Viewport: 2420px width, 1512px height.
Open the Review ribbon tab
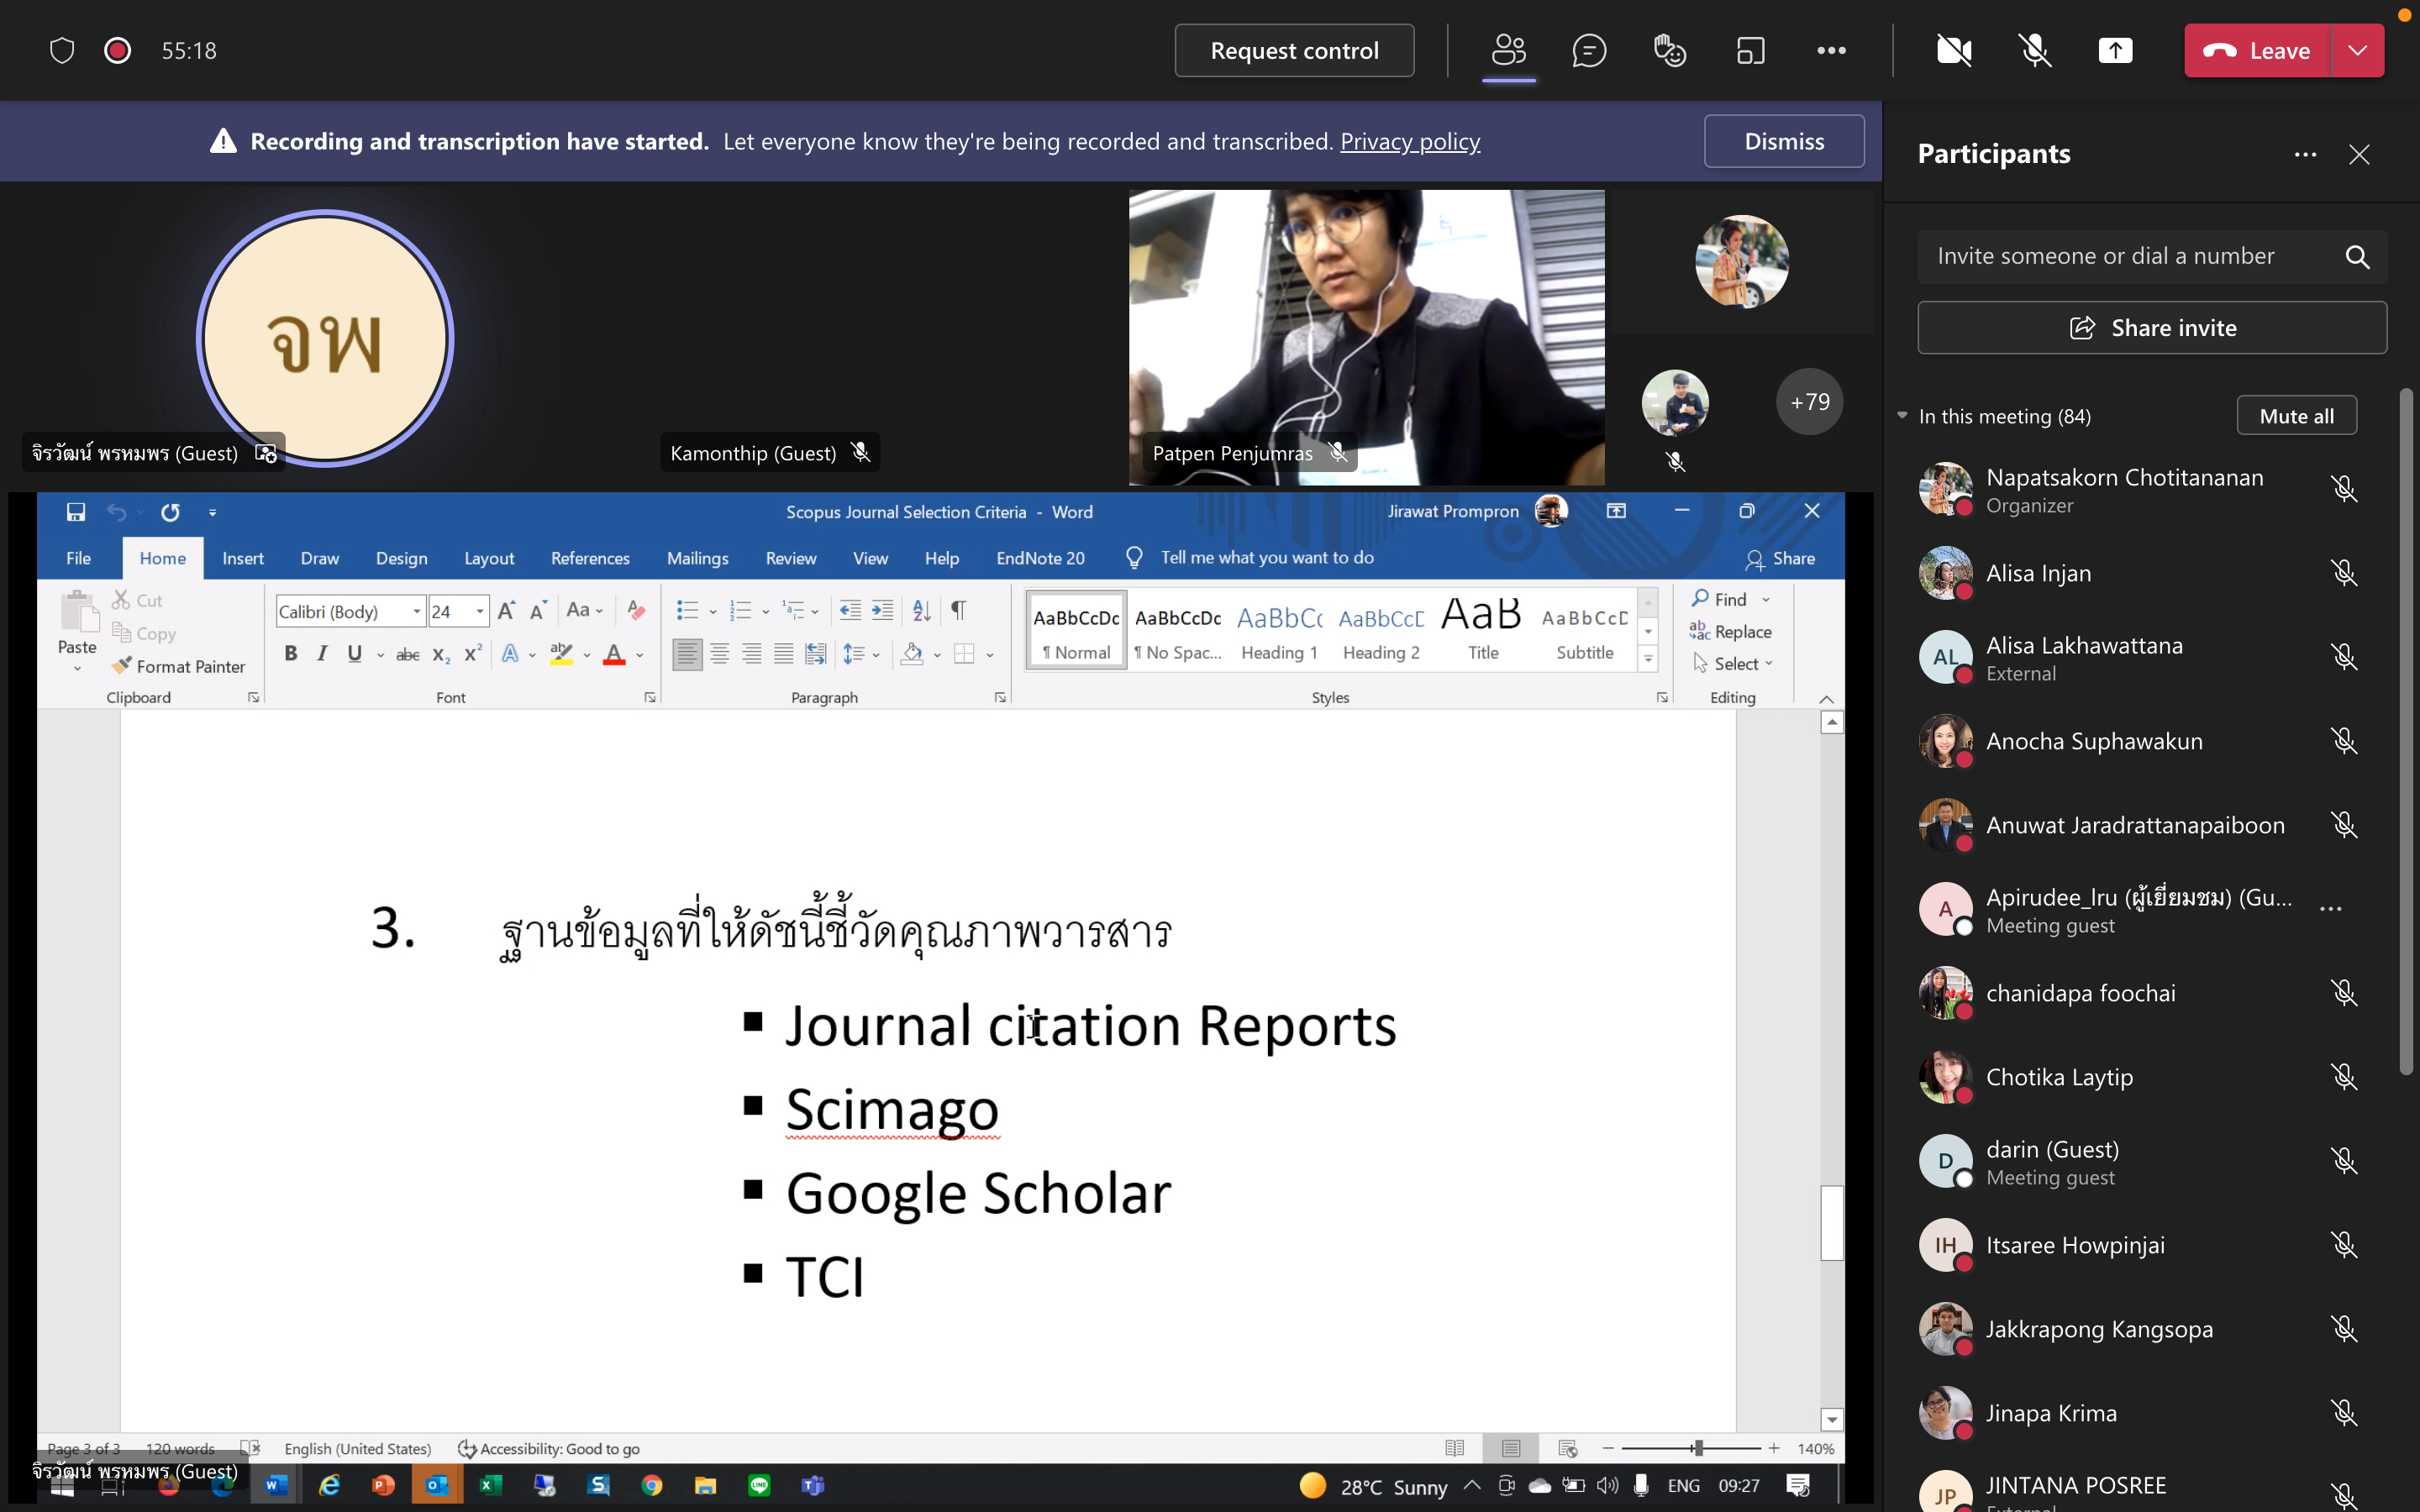(x=791, y=558)
